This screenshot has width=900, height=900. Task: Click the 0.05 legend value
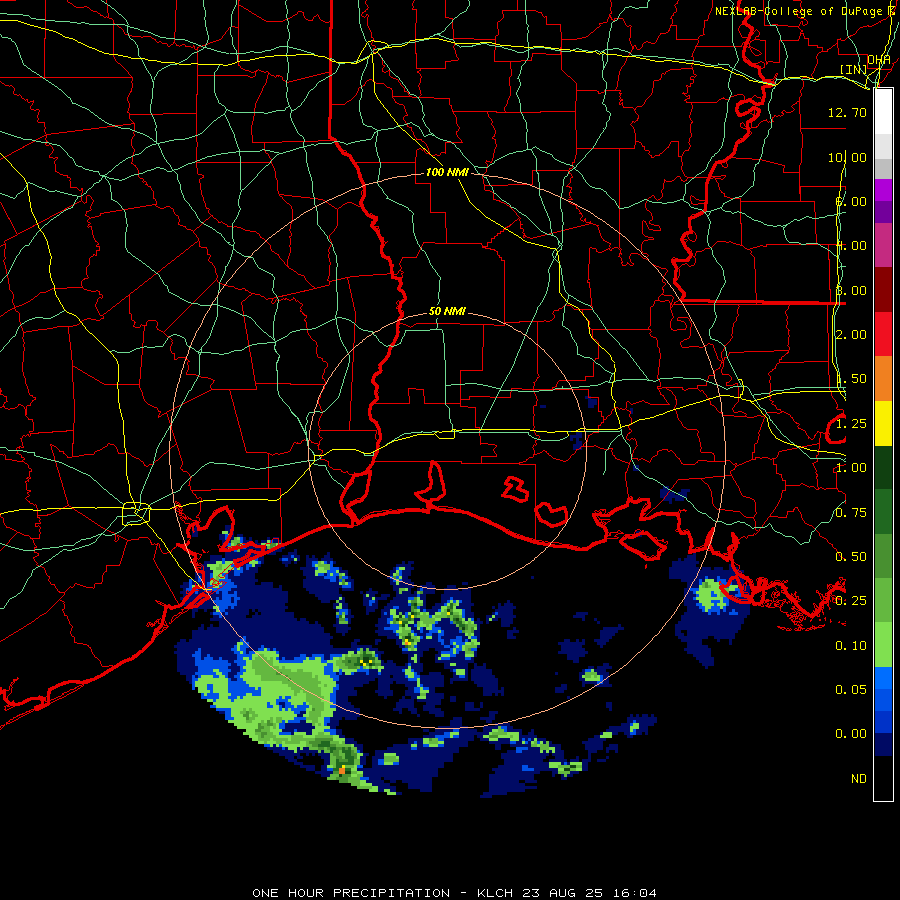pyautogui.click(x=851, y=690)
